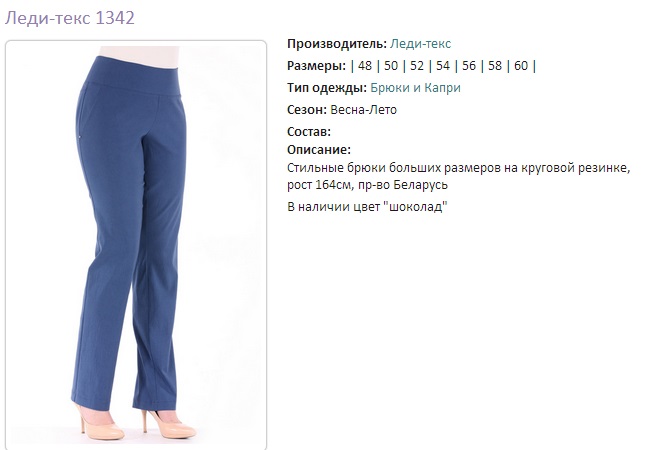Screen dimensions: 646x450
Task: Open the Брюки и Капри category link
Action: click(x=415, y=88)
